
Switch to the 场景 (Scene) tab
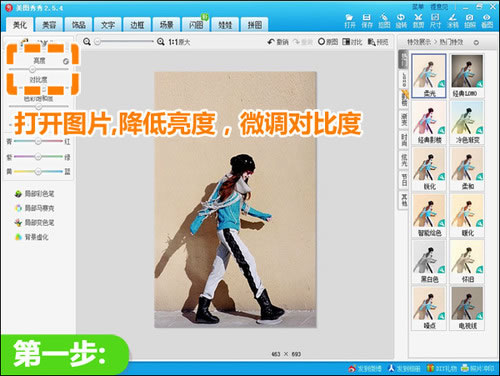166,25
